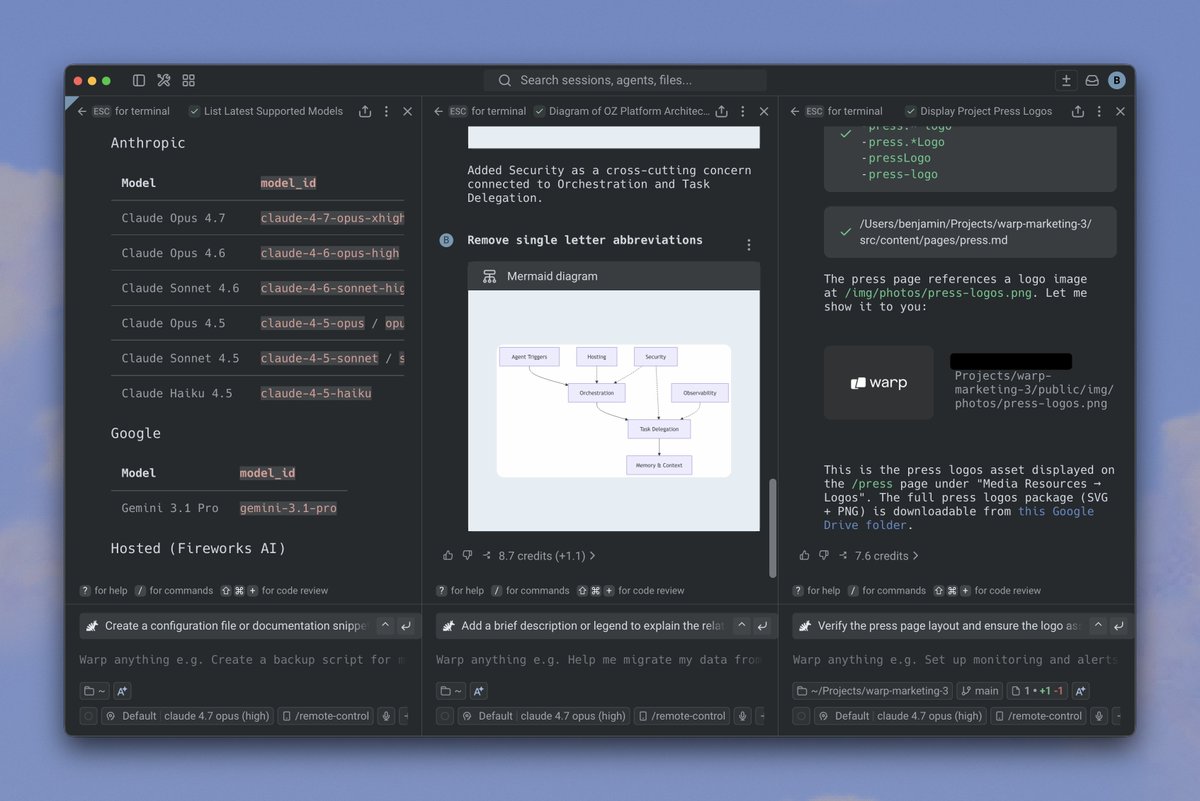Click the src/content/pages/press.md file block

(969, 232)
